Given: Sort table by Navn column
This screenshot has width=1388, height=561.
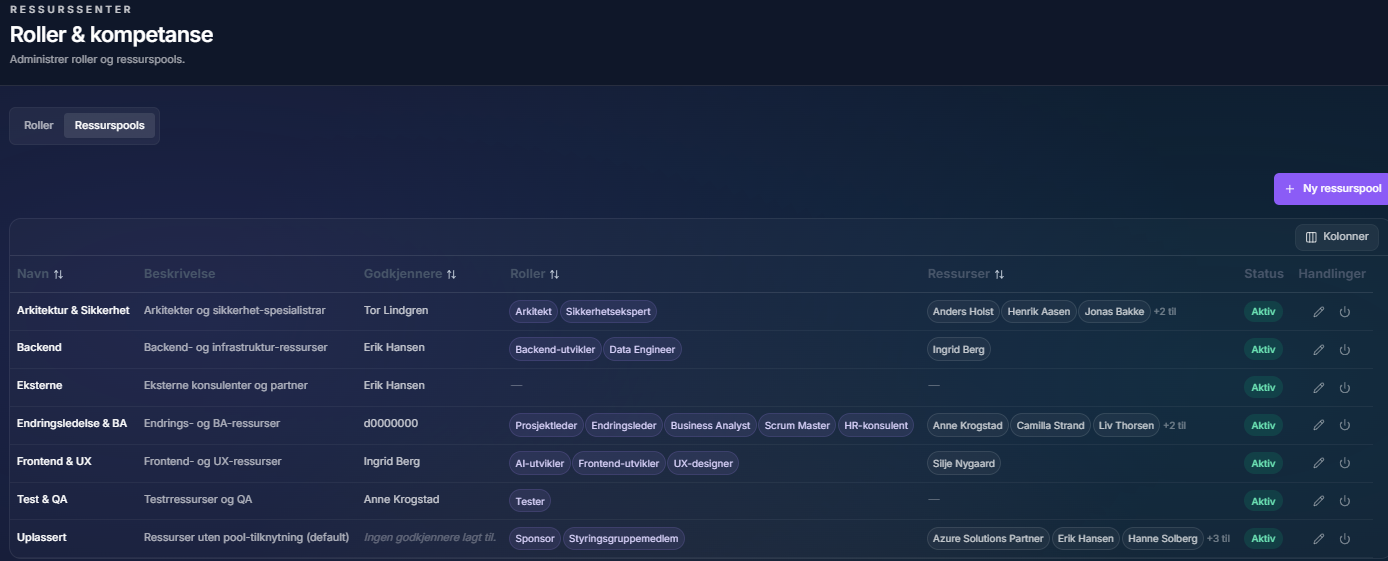Looking at the screenshot, I should coord(40,274).
